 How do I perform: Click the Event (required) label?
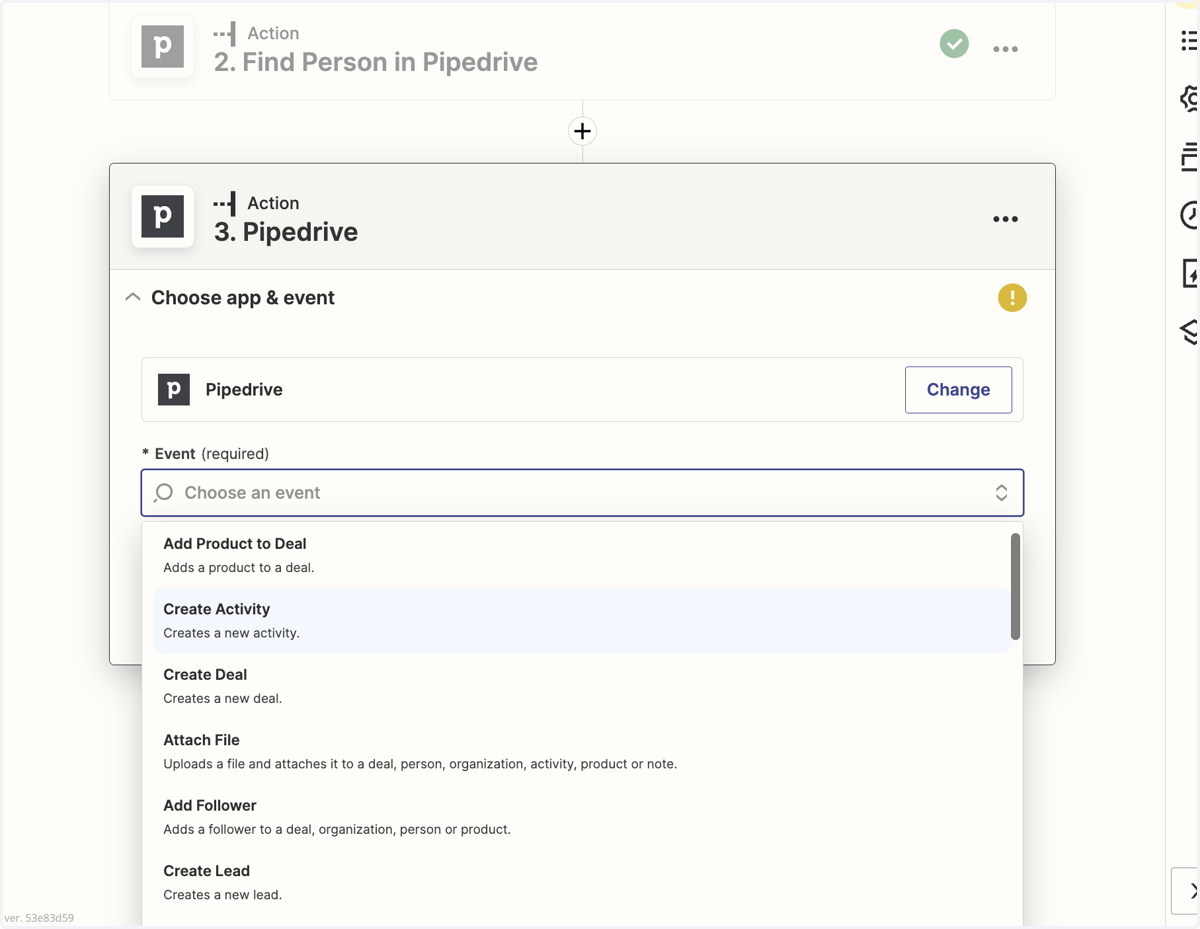pos(205,454)
